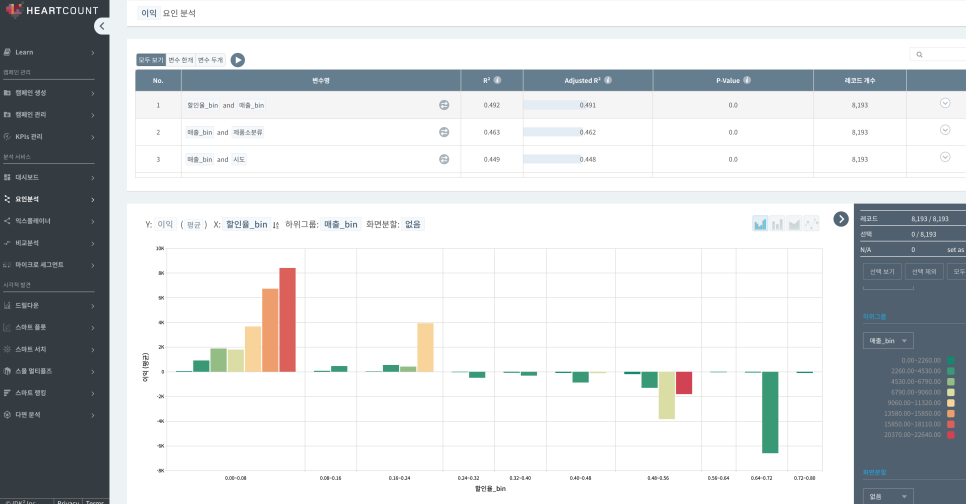Collapse the sidebar with the arrow button
Viewport: 966px width, 504px height.
(x=102, y=26)
